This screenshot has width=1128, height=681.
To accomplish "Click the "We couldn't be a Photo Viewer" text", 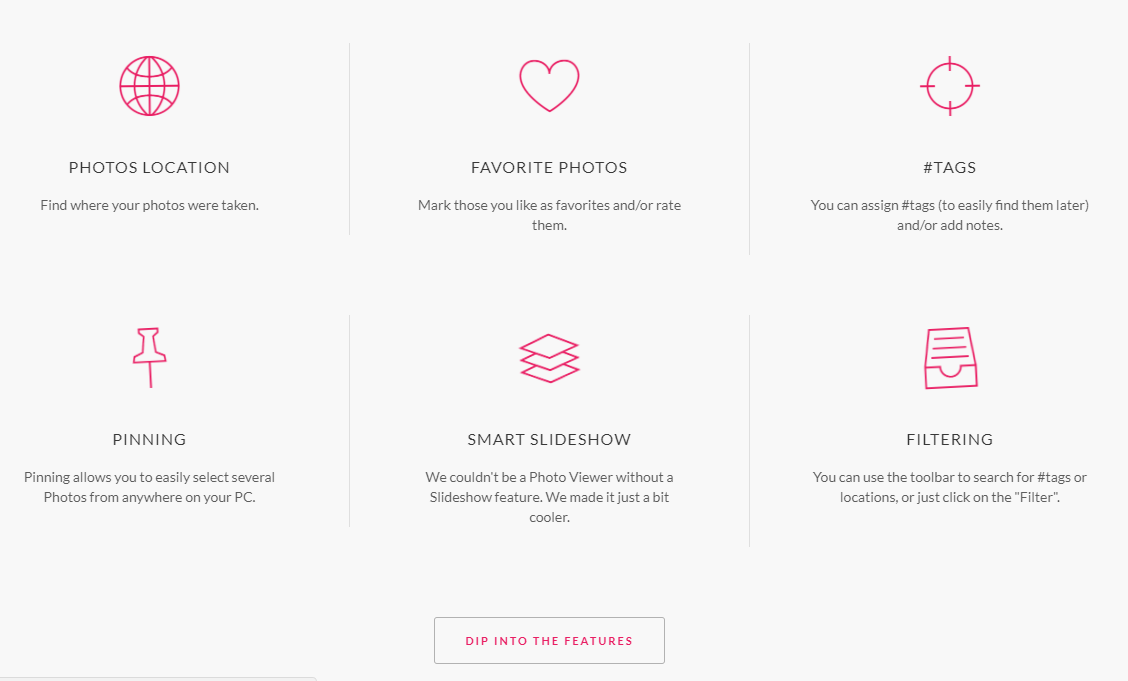I will pyautogui.click(x=549, y=497).
